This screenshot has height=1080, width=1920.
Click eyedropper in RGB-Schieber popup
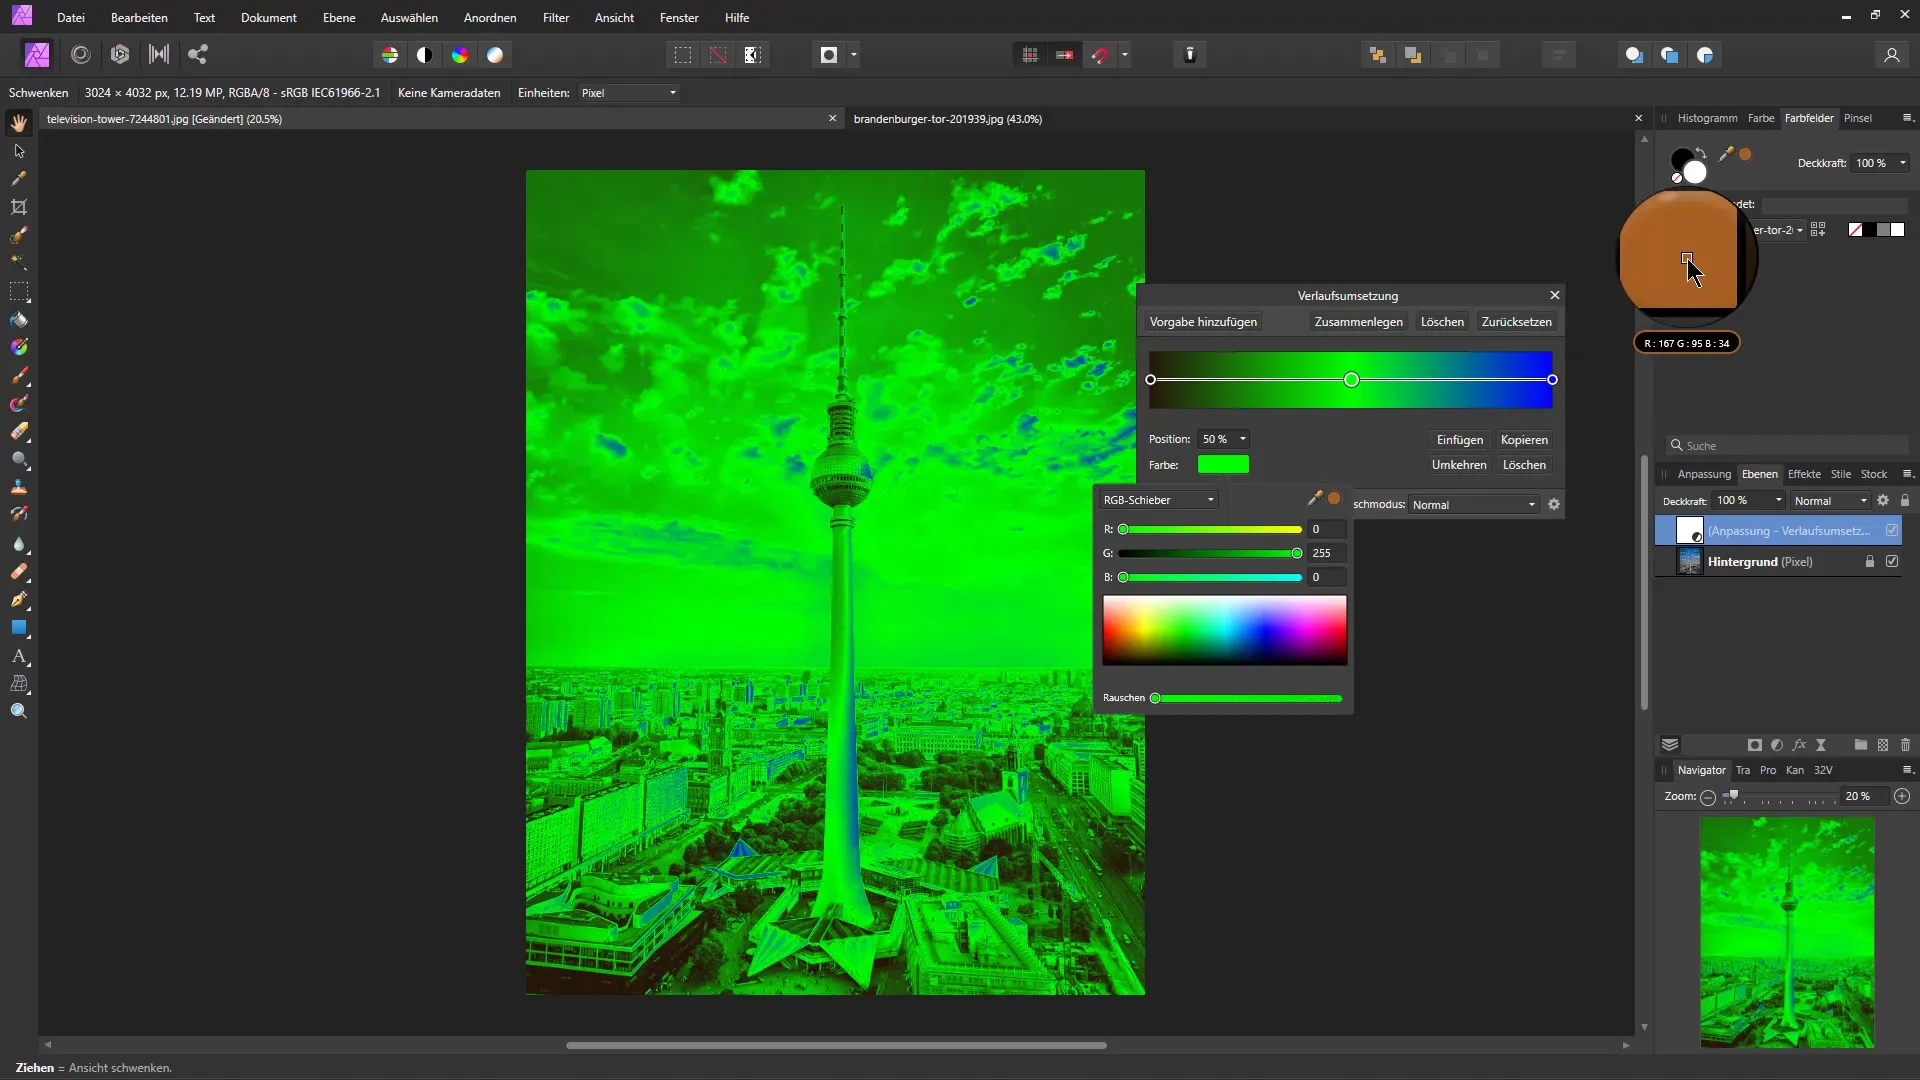point(1315,498)
